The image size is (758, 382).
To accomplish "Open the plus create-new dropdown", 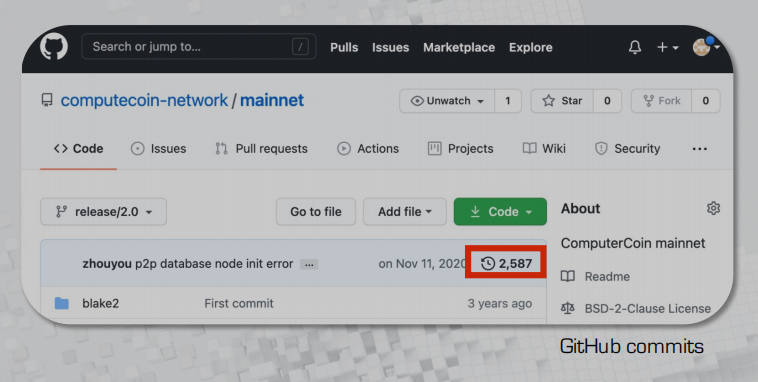I will pos(668,47).
